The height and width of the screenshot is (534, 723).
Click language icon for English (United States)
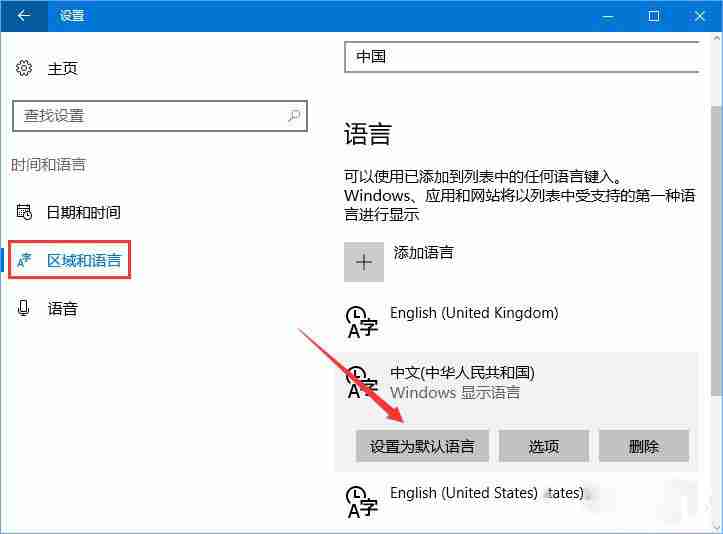362,502
